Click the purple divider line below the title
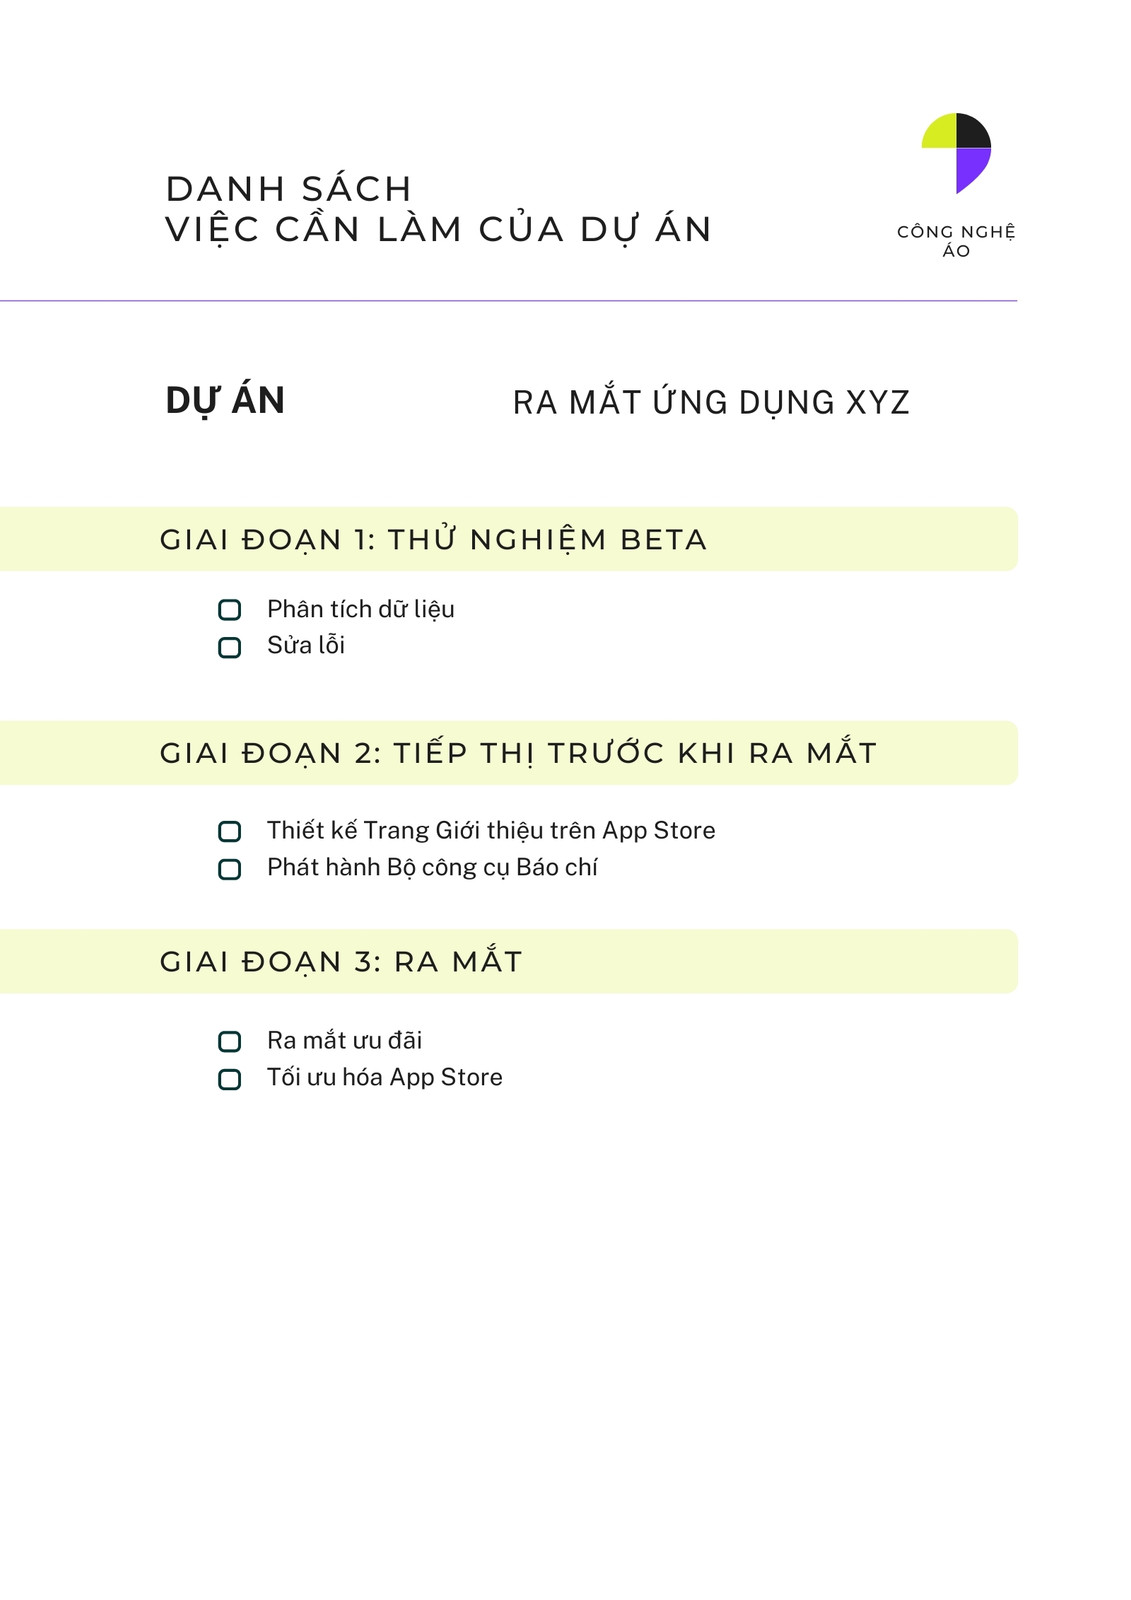This screenshot has width=1131, height=1600. coord(508,300)
